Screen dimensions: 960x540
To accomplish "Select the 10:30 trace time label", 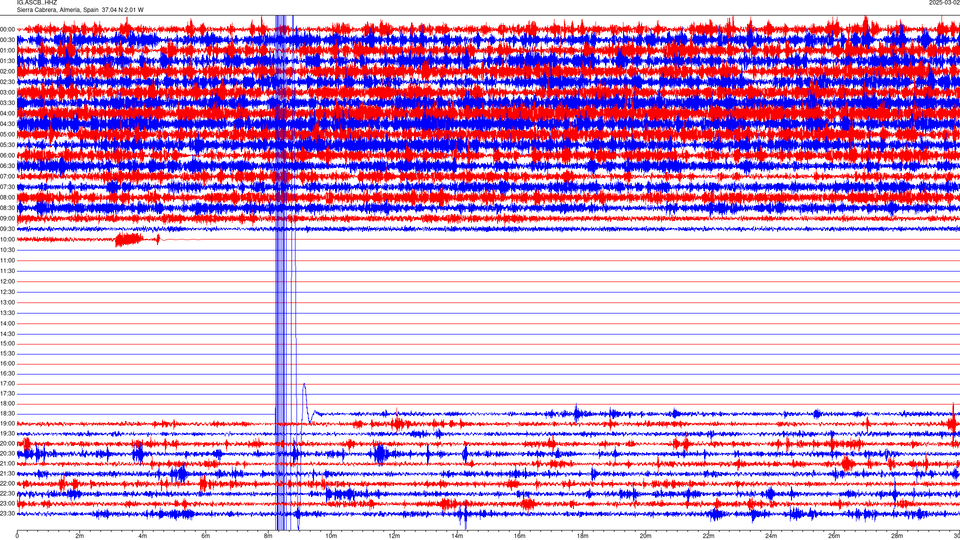I will [7, 250].
